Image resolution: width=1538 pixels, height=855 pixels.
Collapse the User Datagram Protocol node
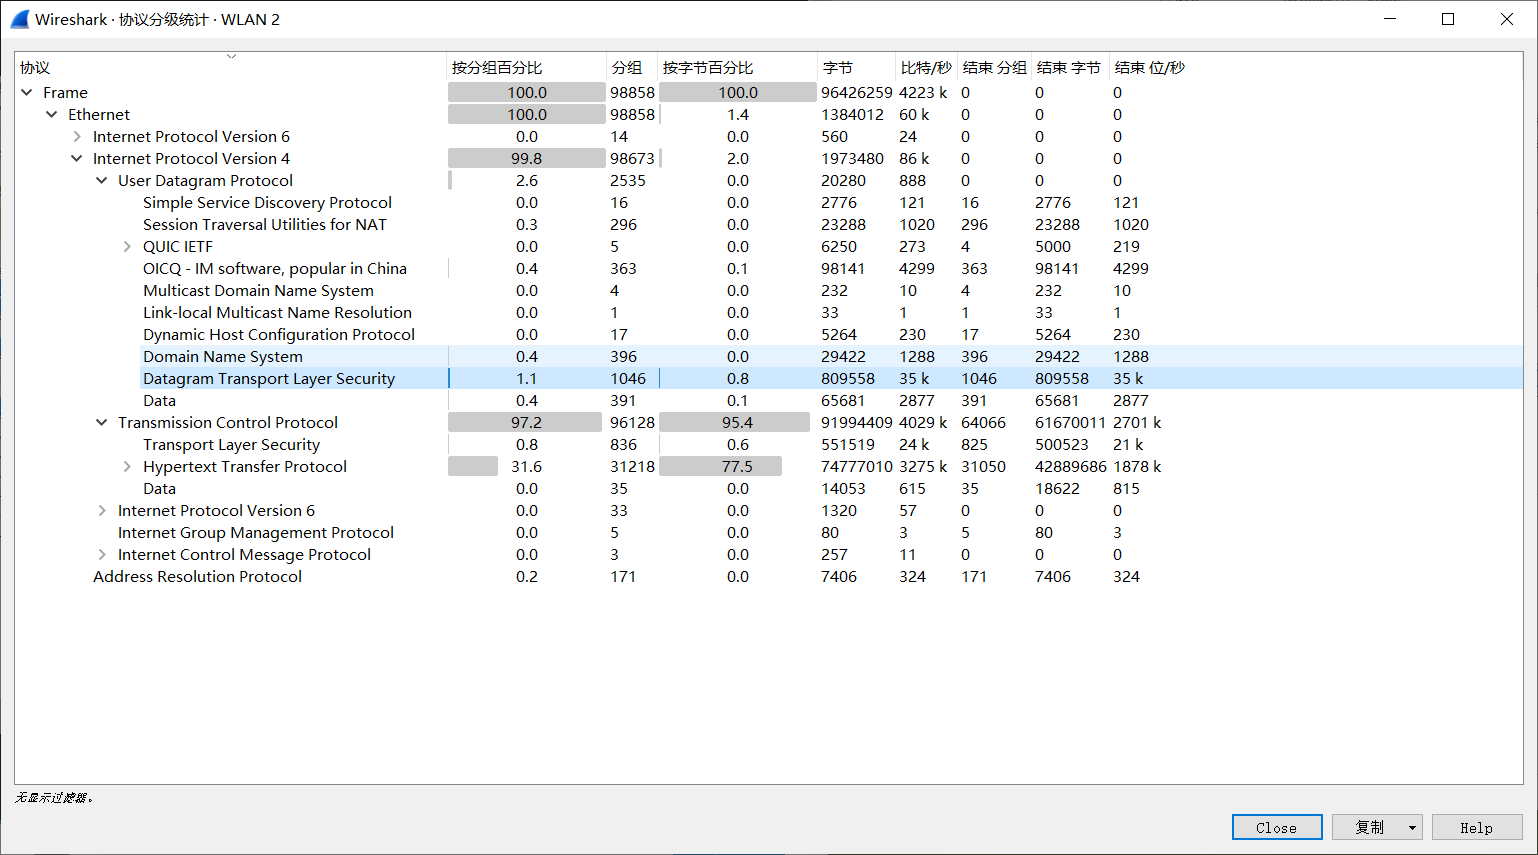point(102,181)
